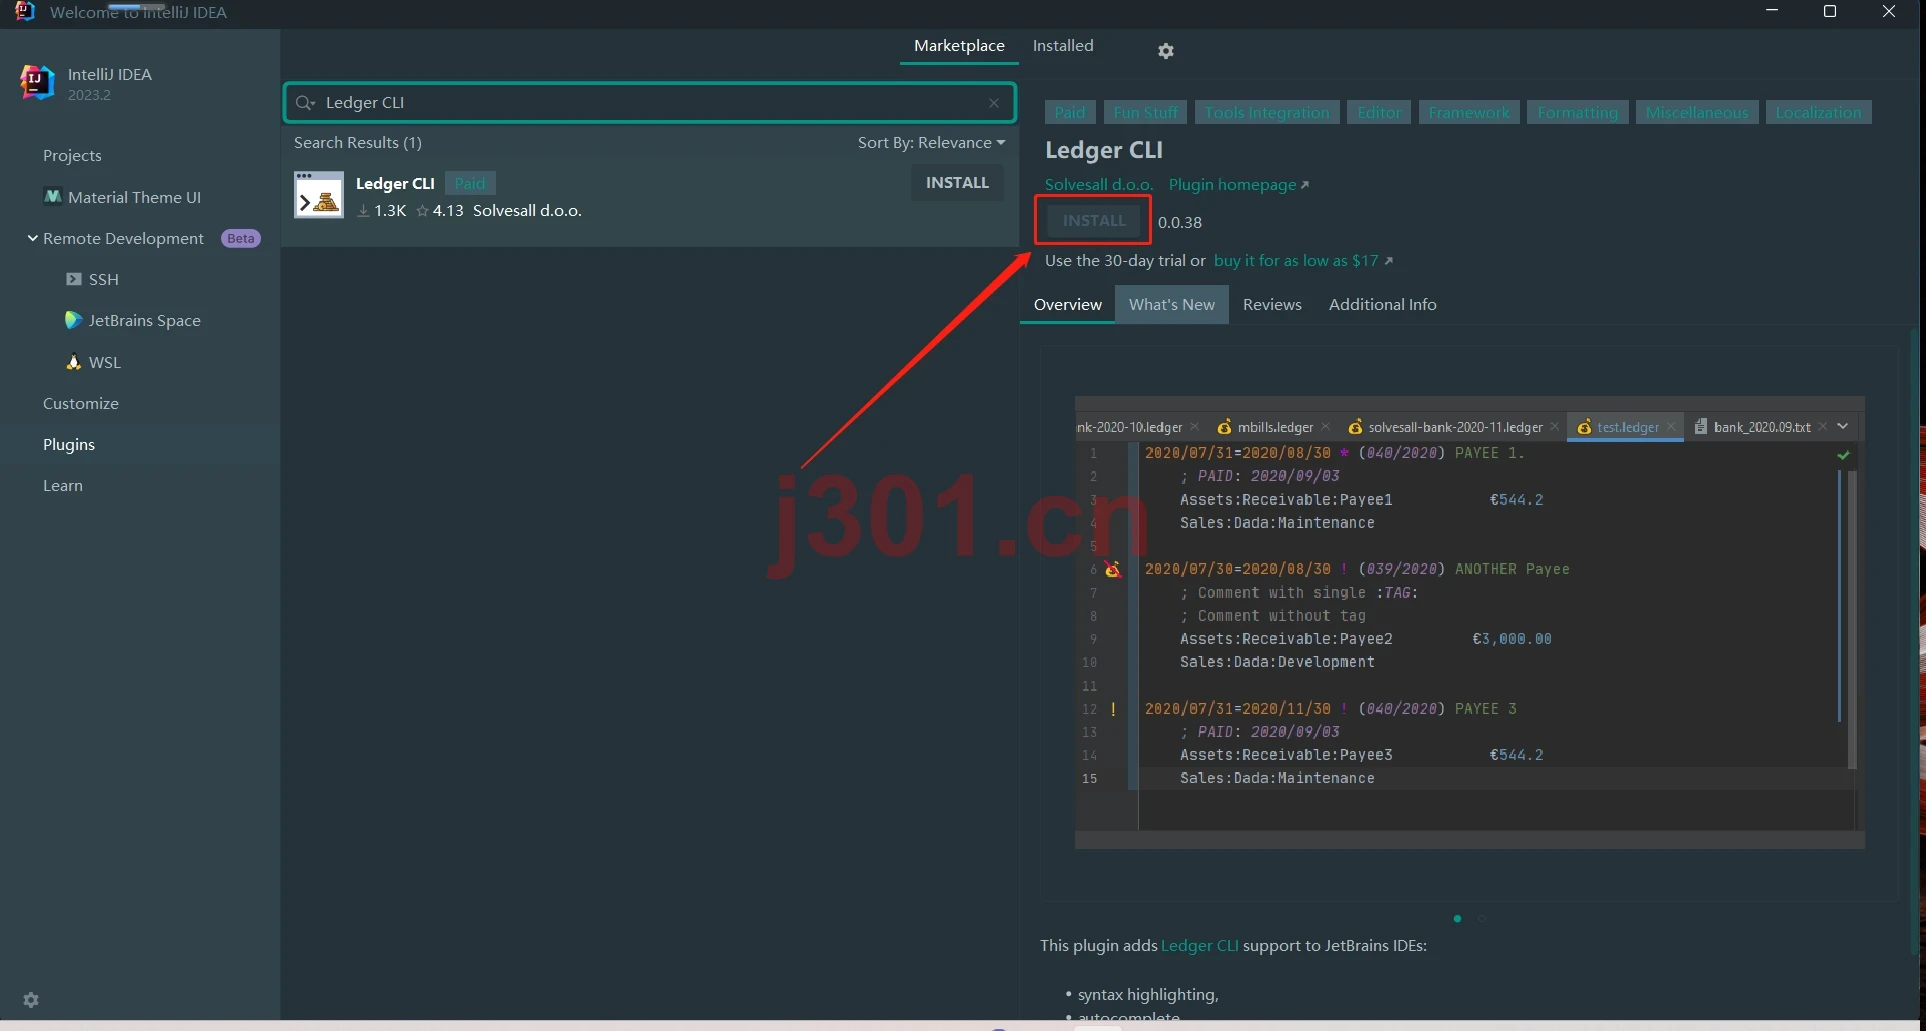Screen dimensions: 1926x1031
Task: Switch to the Marketplace tab
Action: click(959, 46)
